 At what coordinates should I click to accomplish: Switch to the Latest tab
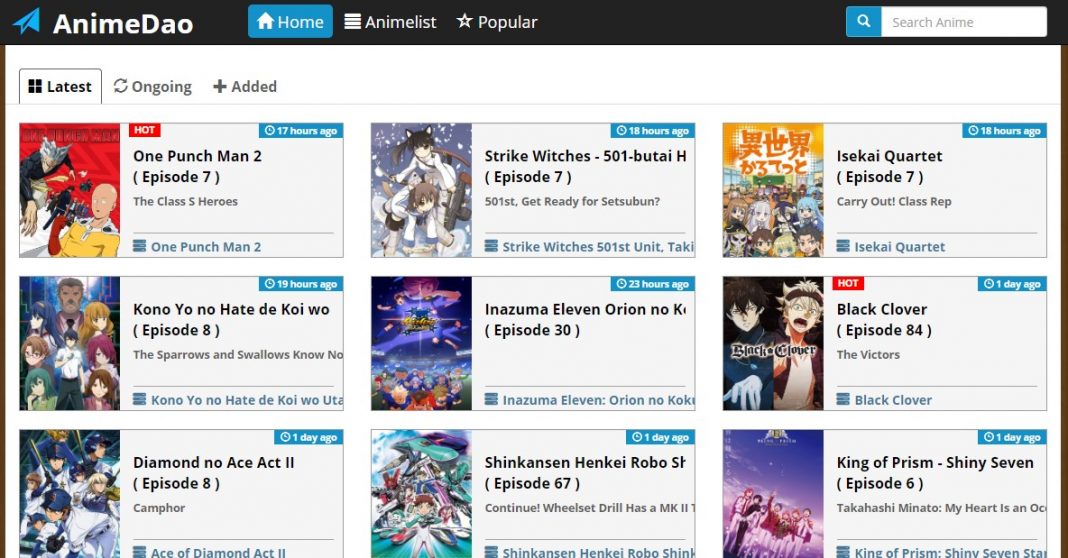pyautogui.click(x=60, y=87)
